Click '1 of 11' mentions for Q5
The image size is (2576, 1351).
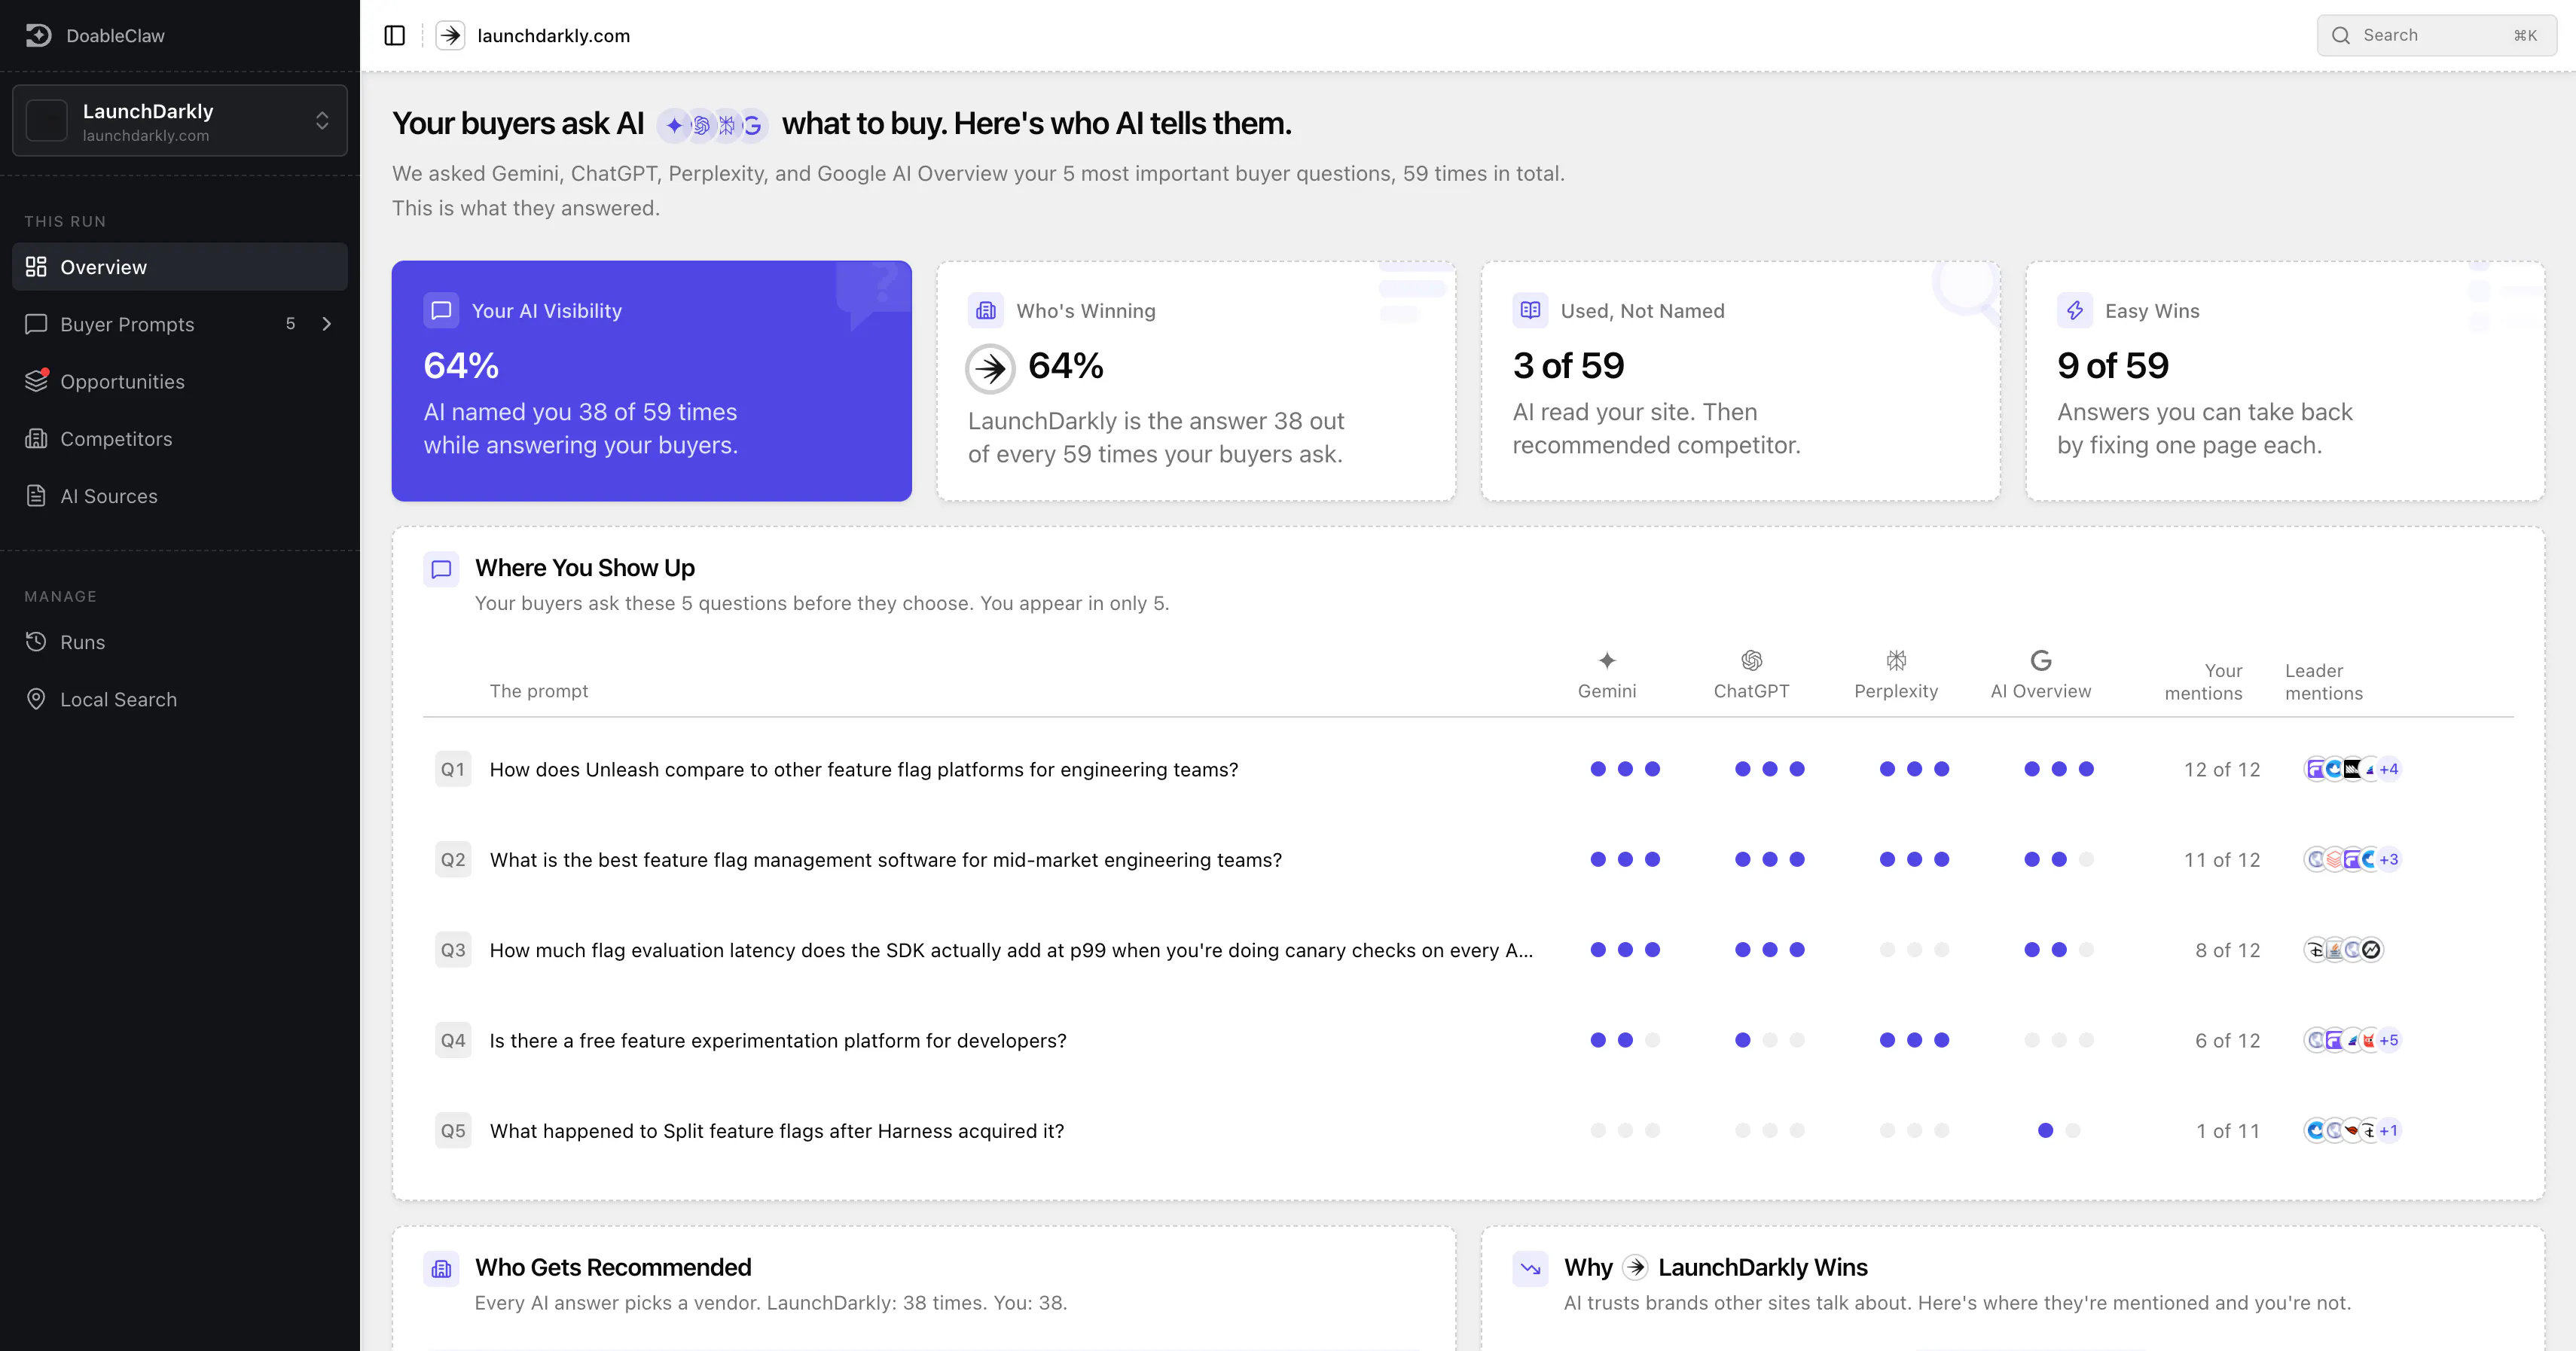pyautogui.click(x=2227, y=1131)
